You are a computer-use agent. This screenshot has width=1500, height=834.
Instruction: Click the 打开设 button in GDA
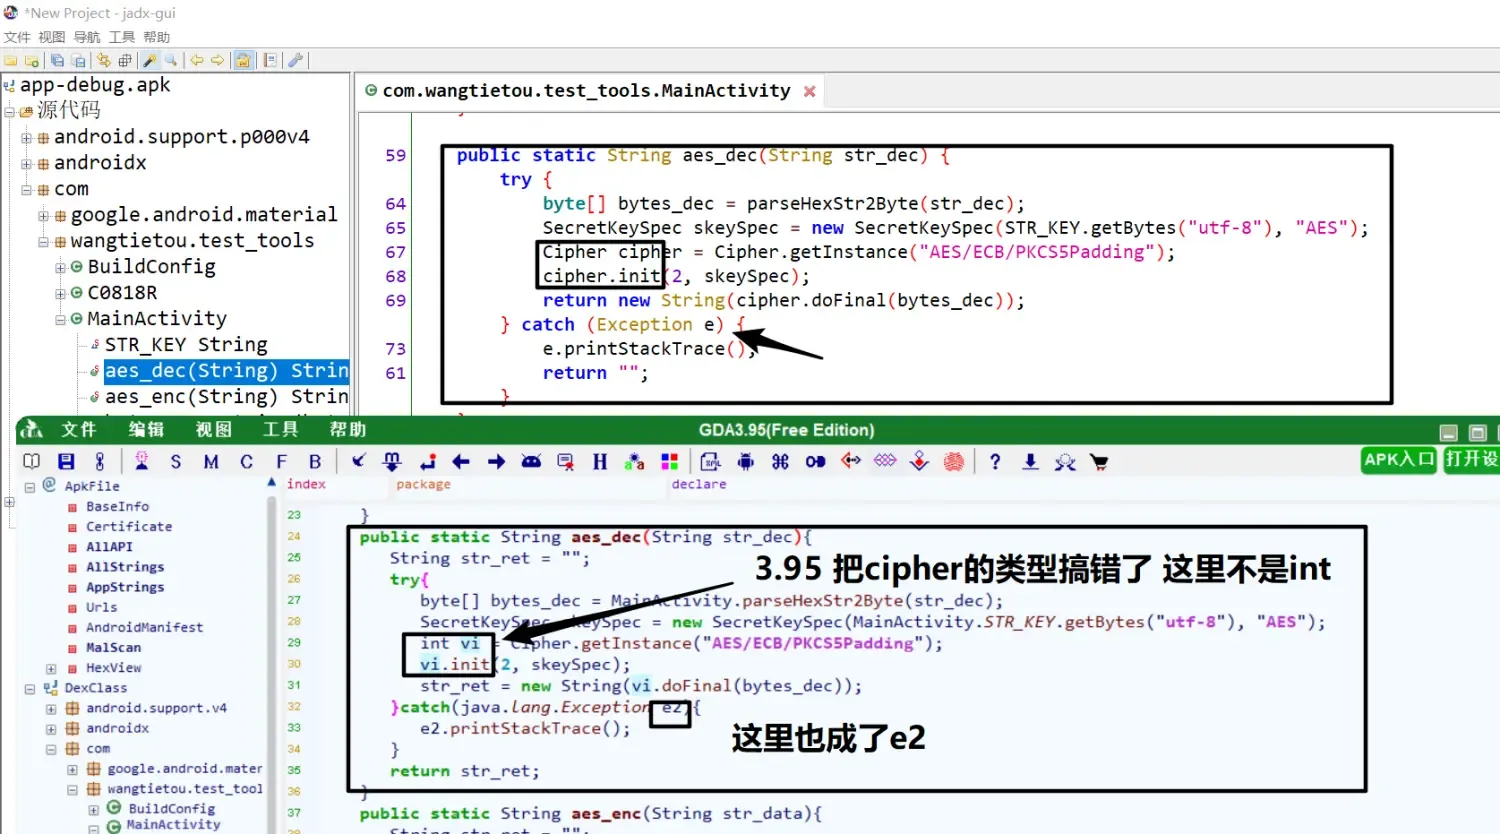click(x=1469, y=461)
